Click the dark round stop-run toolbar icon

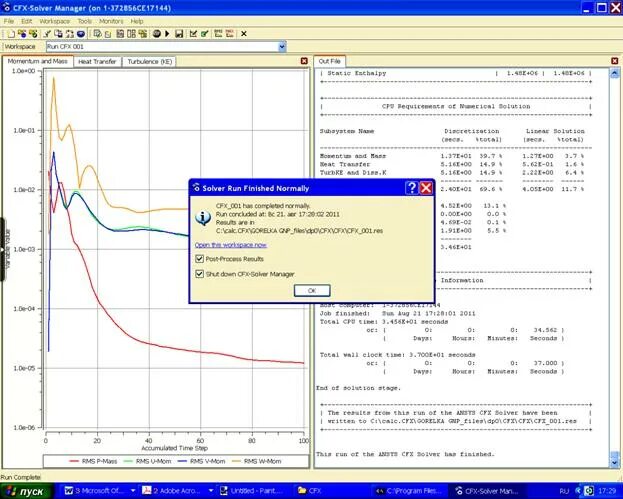pos(157,34)
